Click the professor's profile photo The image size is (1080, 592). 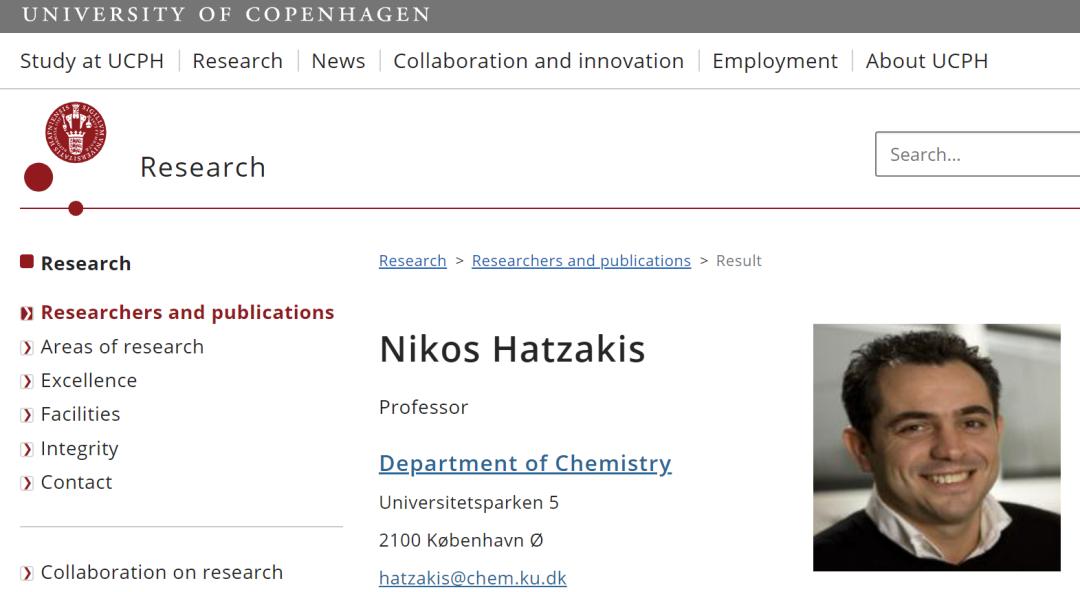[936, 447]
